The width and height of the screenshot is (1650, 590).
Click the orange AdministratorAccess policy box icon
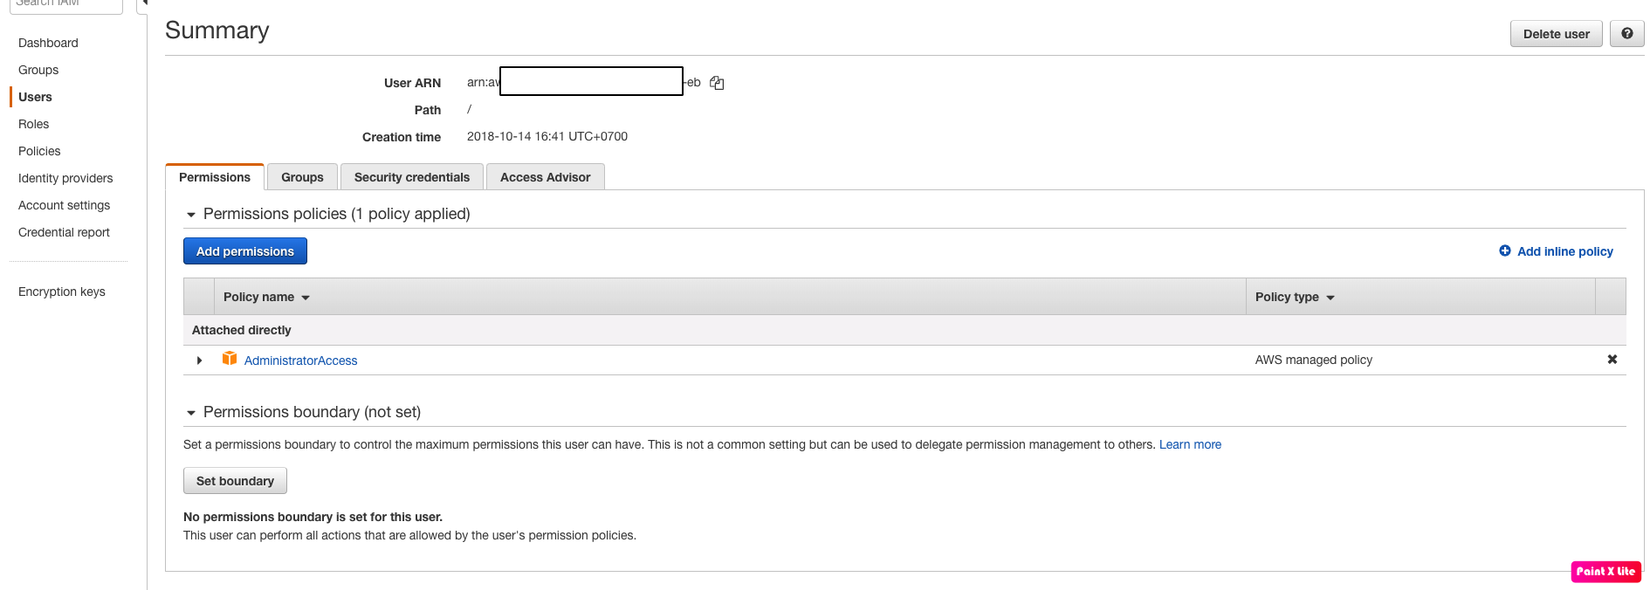229,359
